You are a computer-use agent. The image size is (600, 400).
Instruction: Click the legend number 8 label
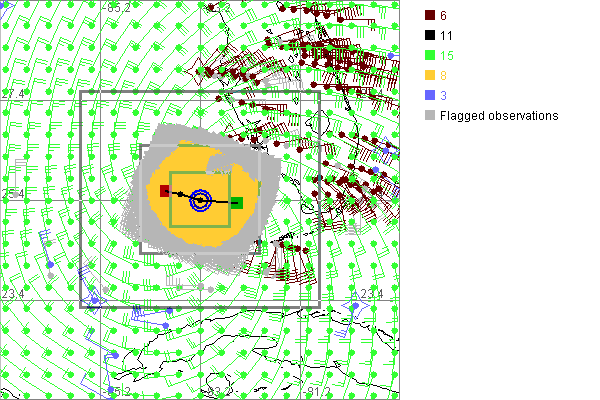[x=444, y=76]
